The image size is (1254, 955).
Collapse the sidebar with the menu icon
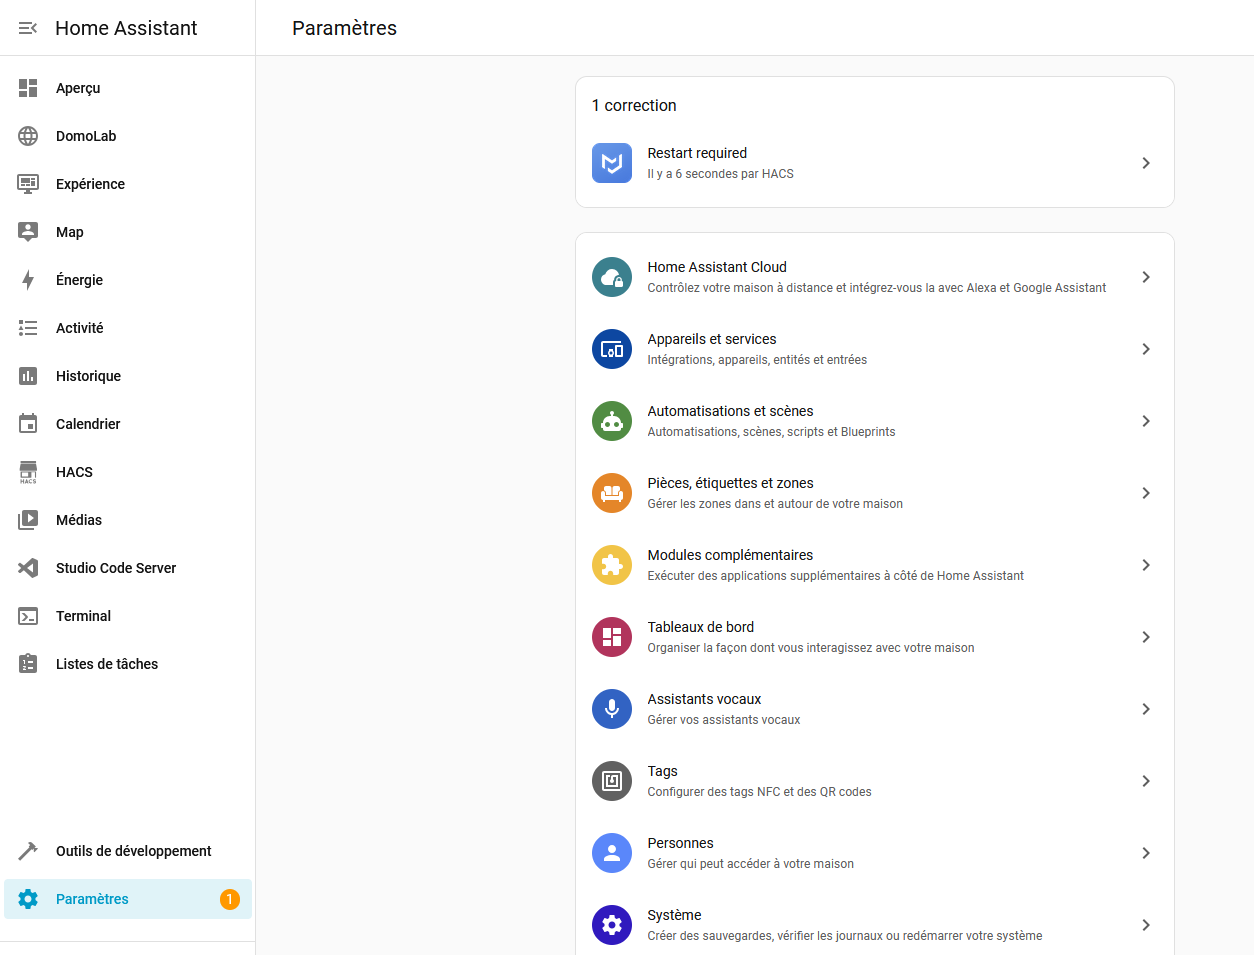coord(28,28)
